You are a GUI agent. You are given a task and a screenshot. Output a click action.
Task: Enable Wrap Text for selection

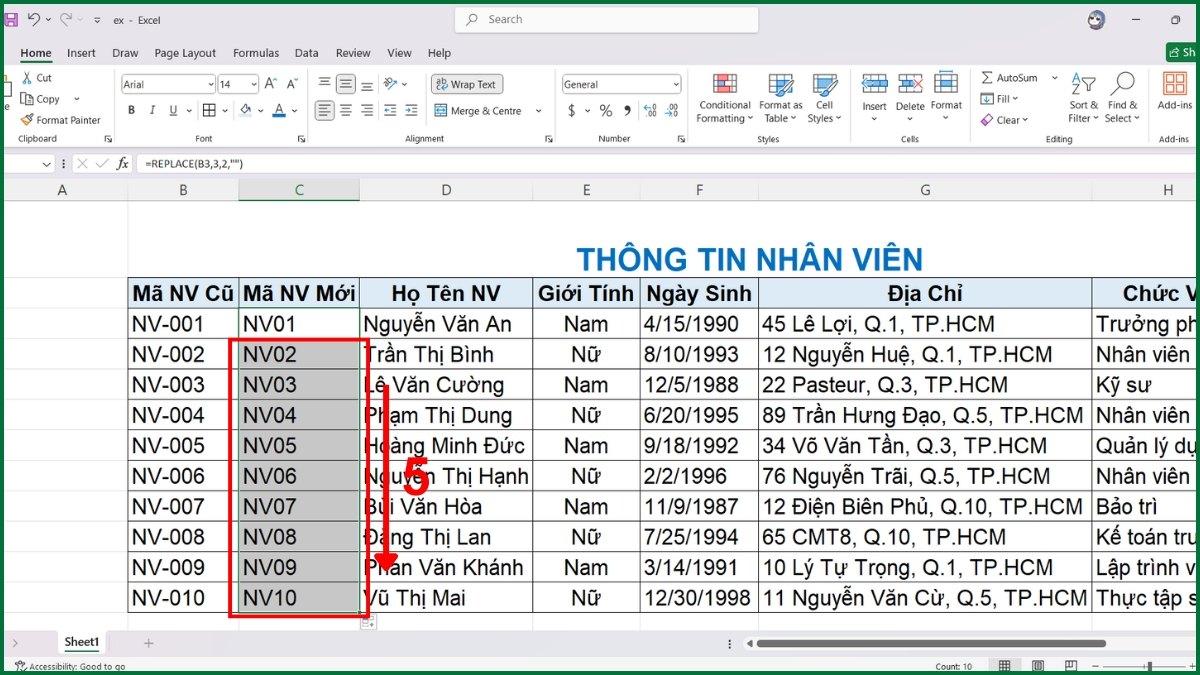coord(466,84)
